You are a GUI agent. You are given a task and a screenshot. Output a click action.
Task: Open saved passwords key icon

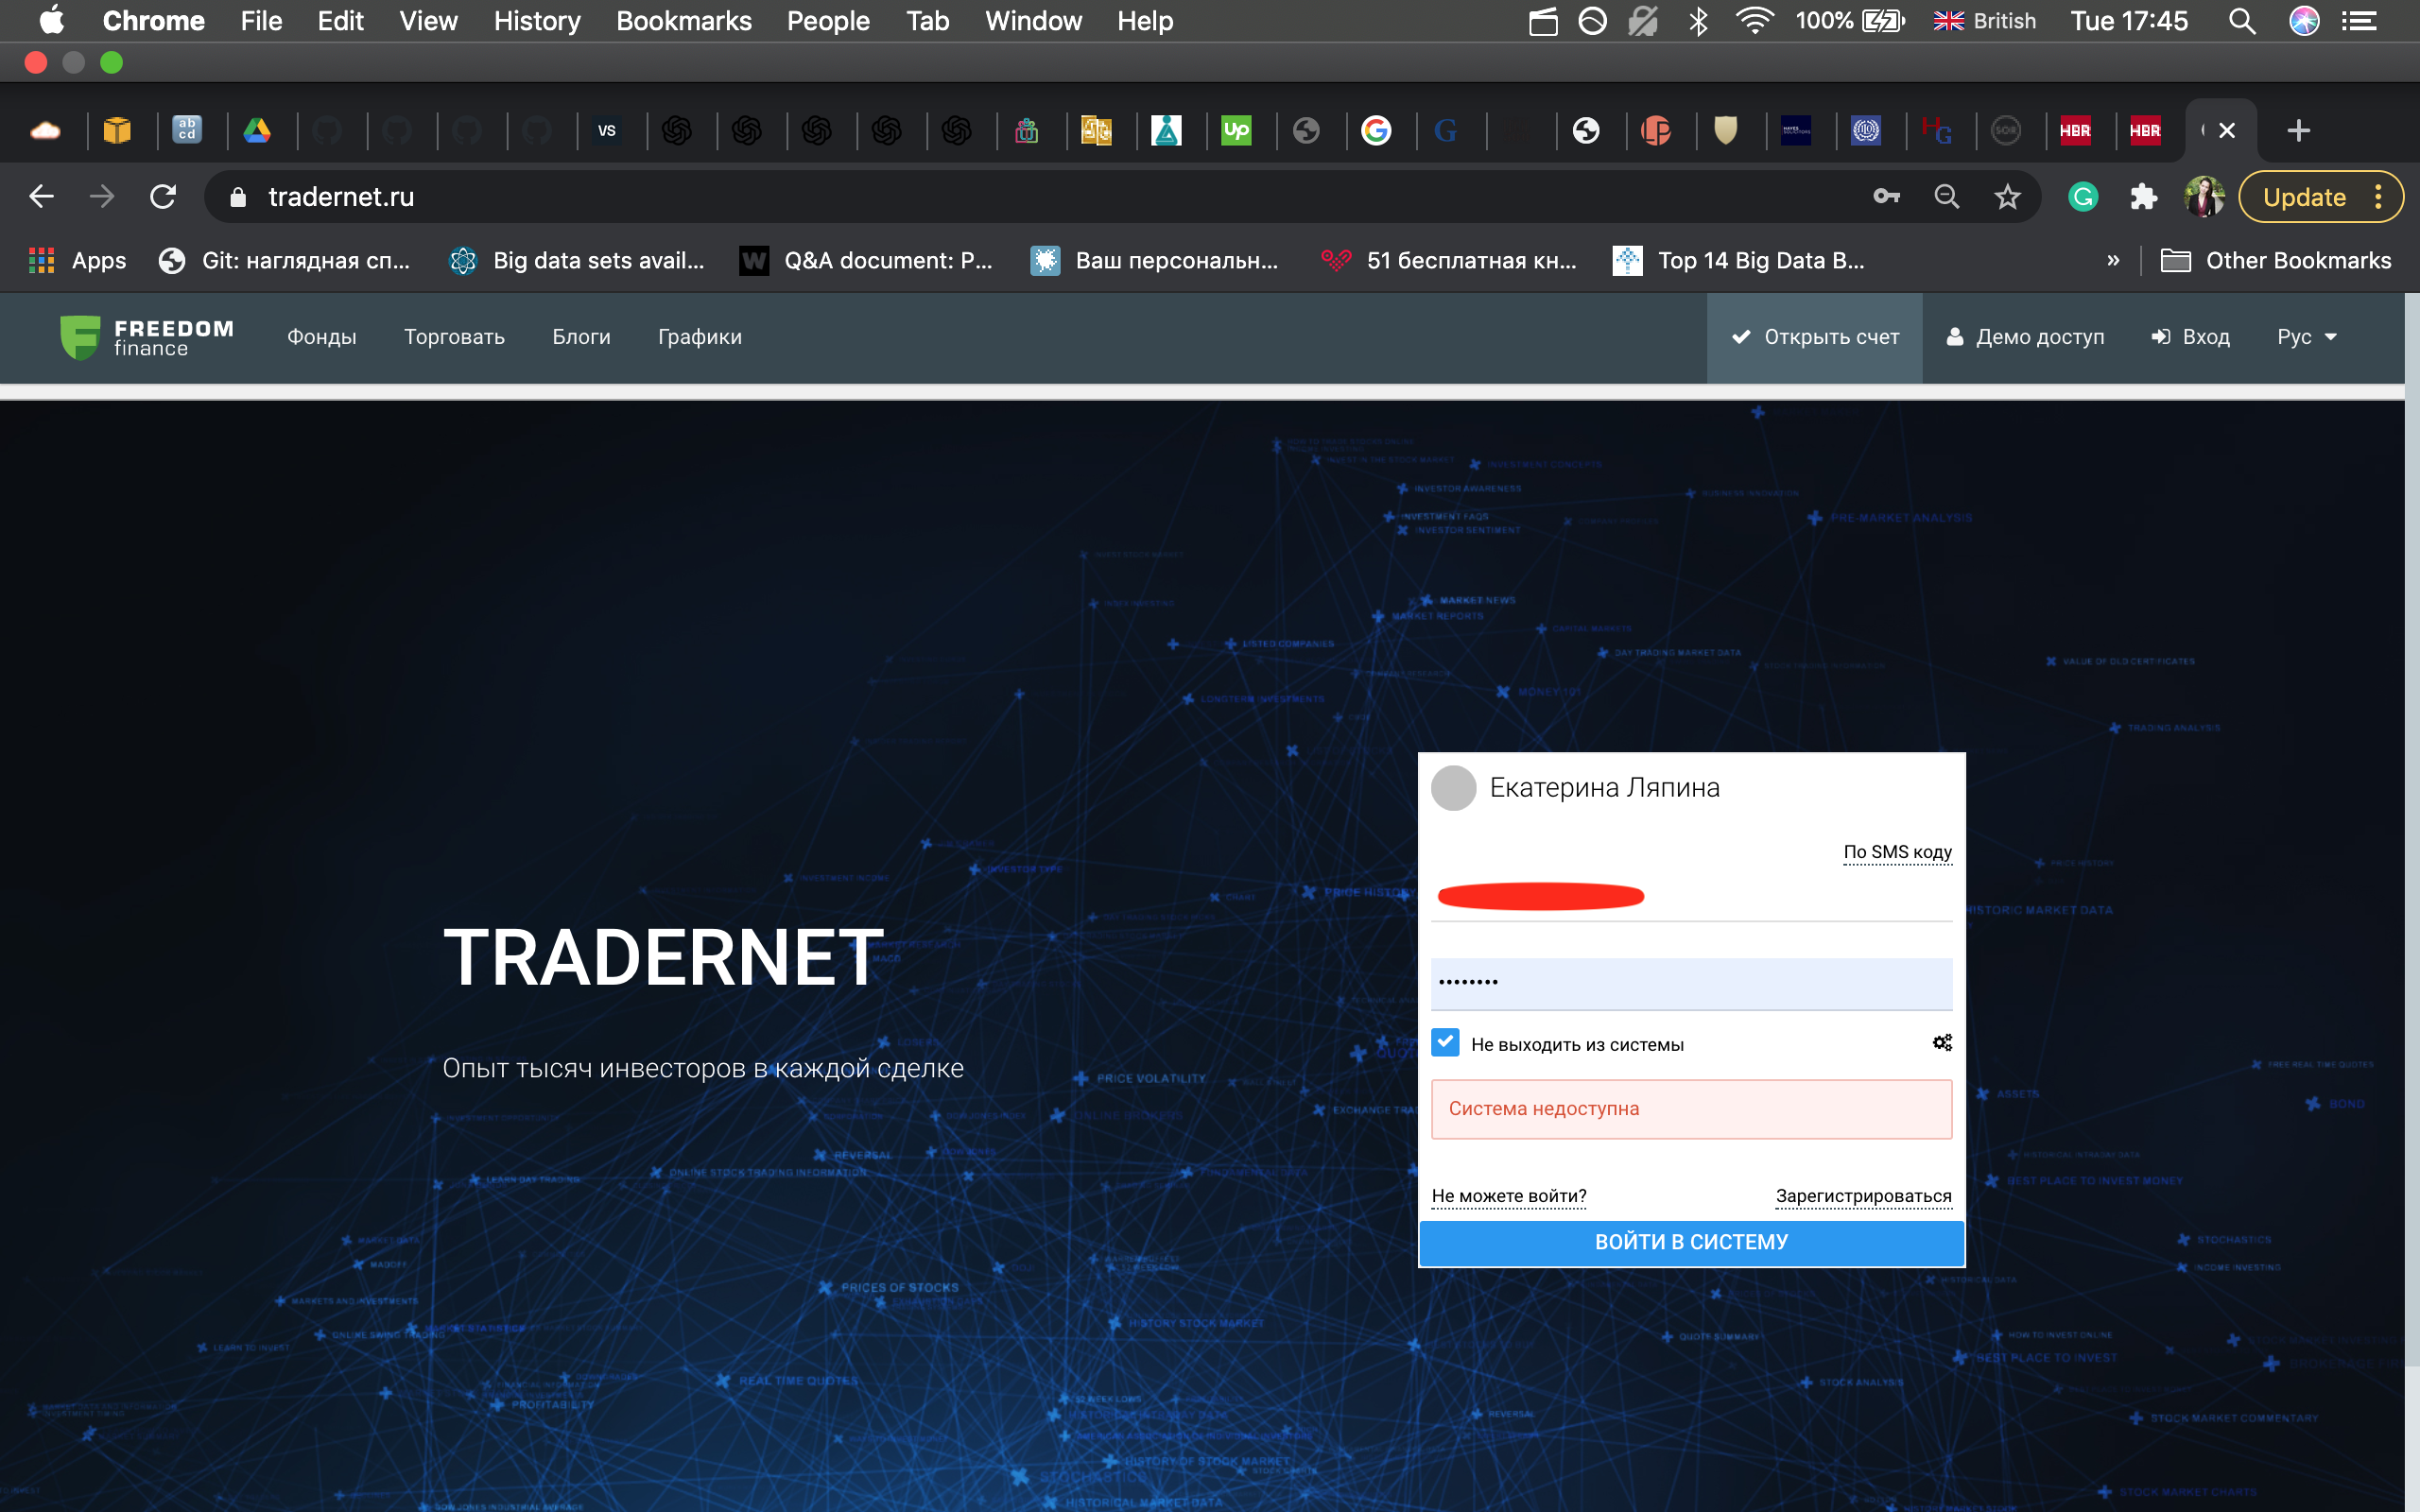1886,197
